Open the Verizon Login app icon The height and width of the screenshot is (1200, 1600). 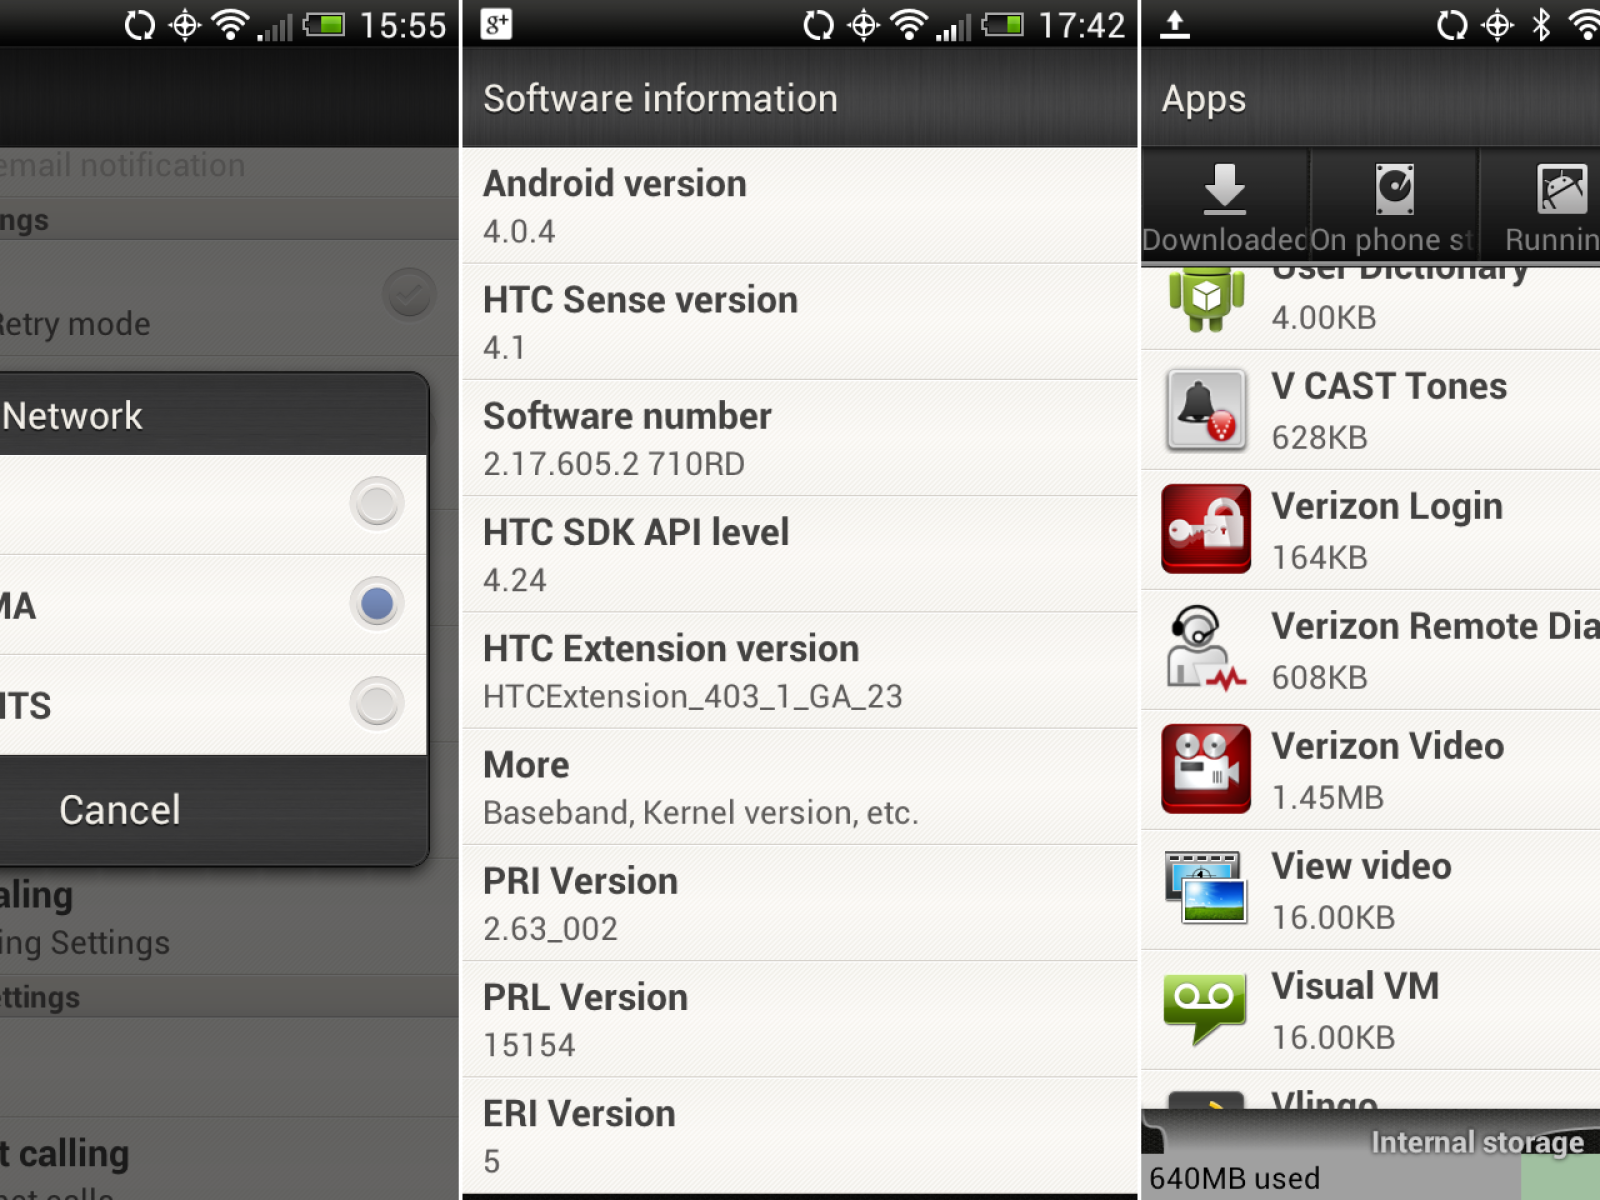point(1206,529)
